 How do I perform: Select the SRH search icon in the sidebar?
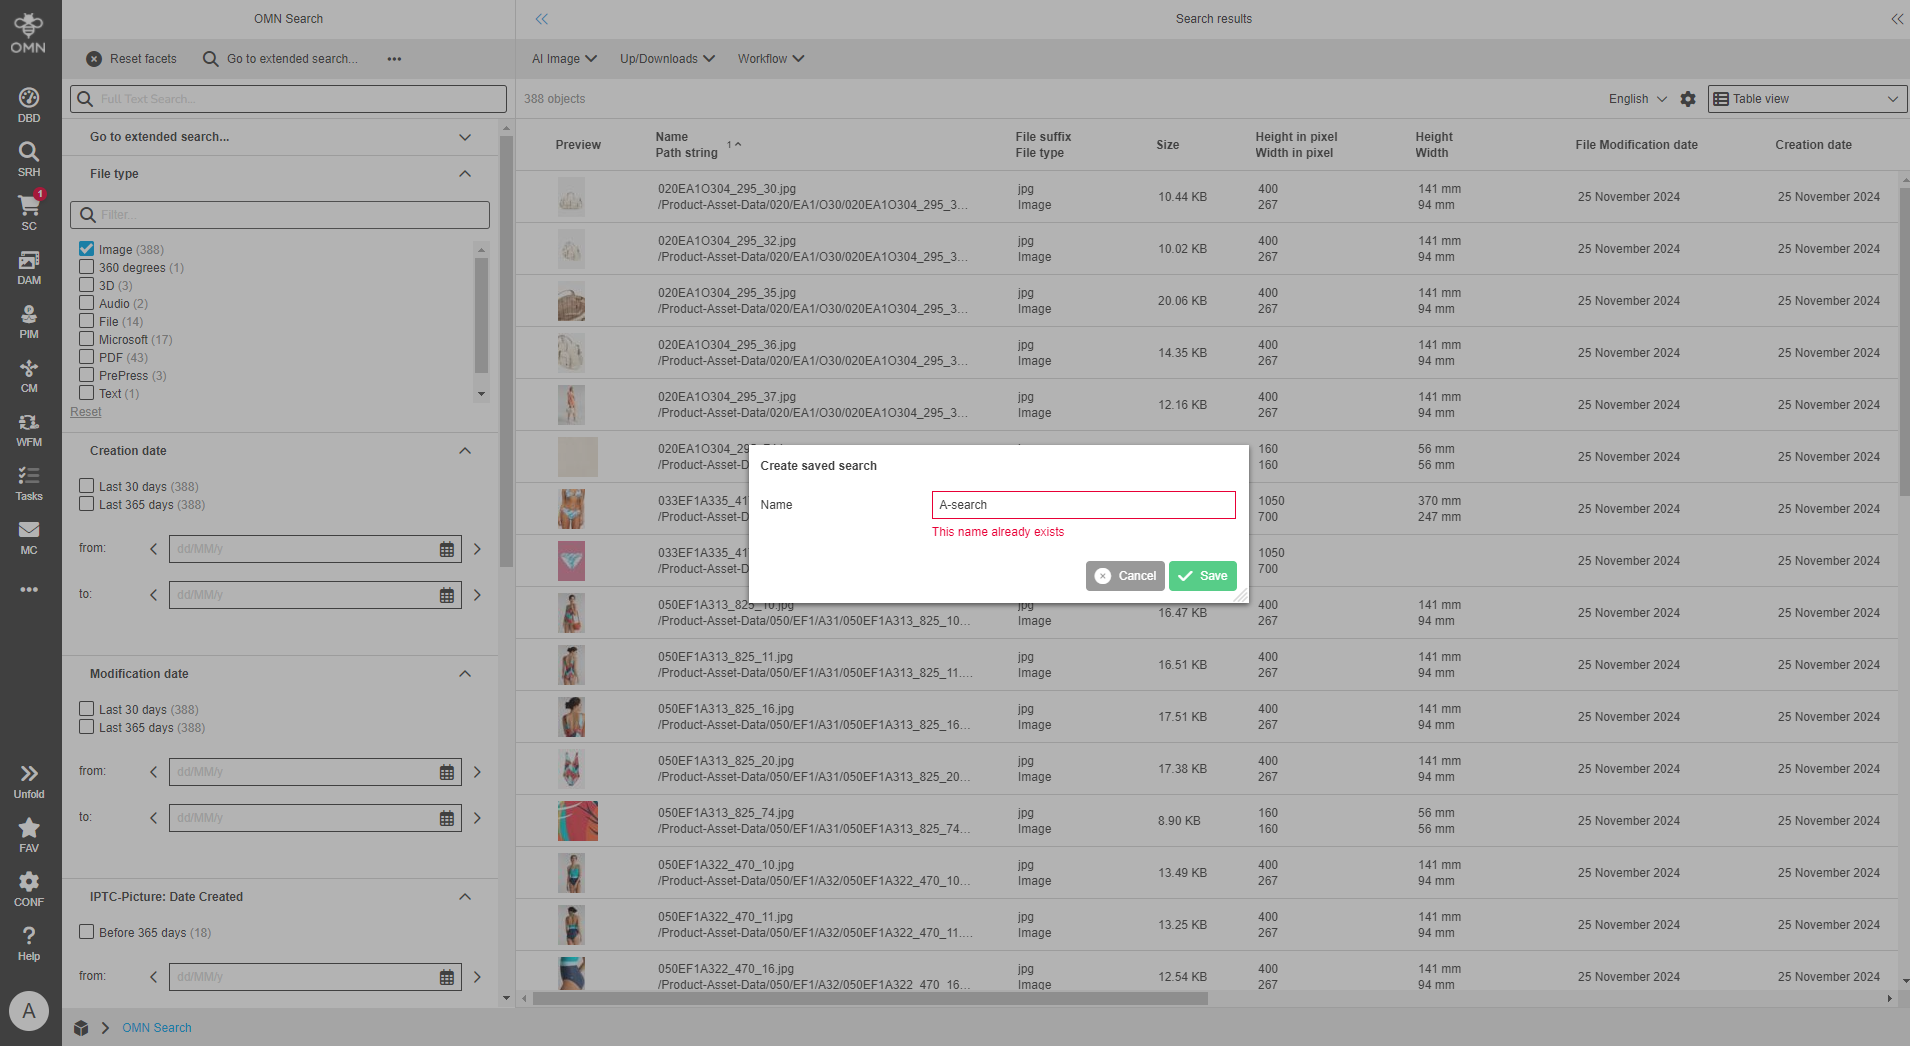click(x=29, y=153)
